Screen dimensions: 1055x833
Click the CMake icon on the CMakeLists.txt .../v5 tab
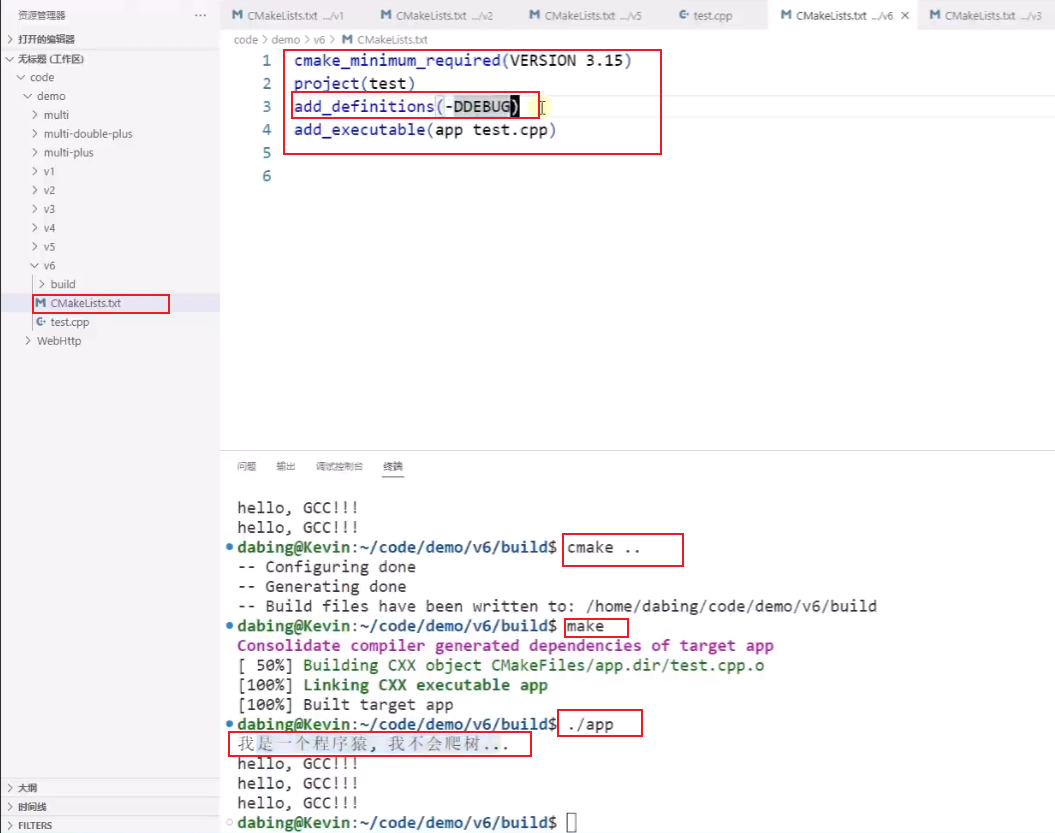(x=537, y=15)
